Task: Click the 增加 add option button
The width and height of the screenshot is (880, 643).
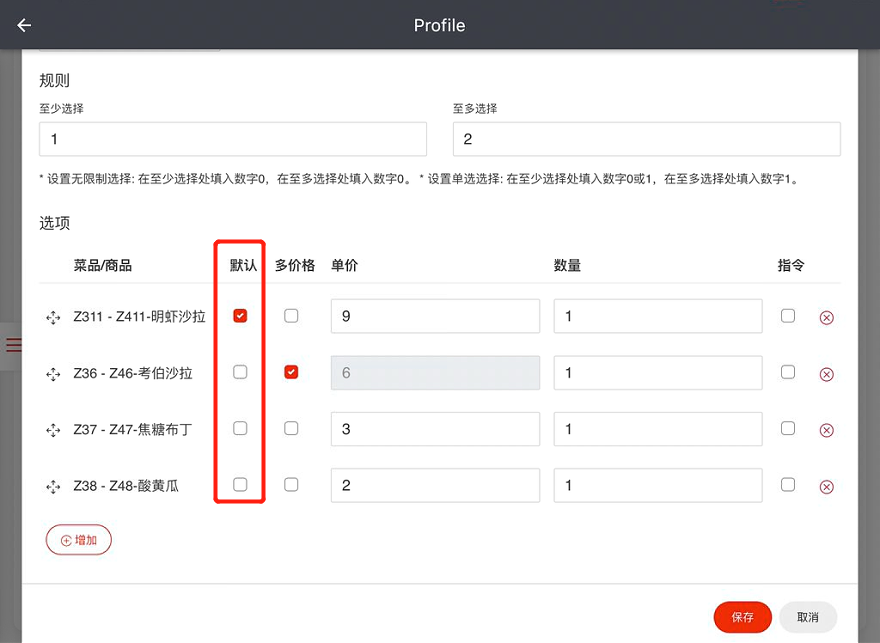Action: click(x=79, y=540)
